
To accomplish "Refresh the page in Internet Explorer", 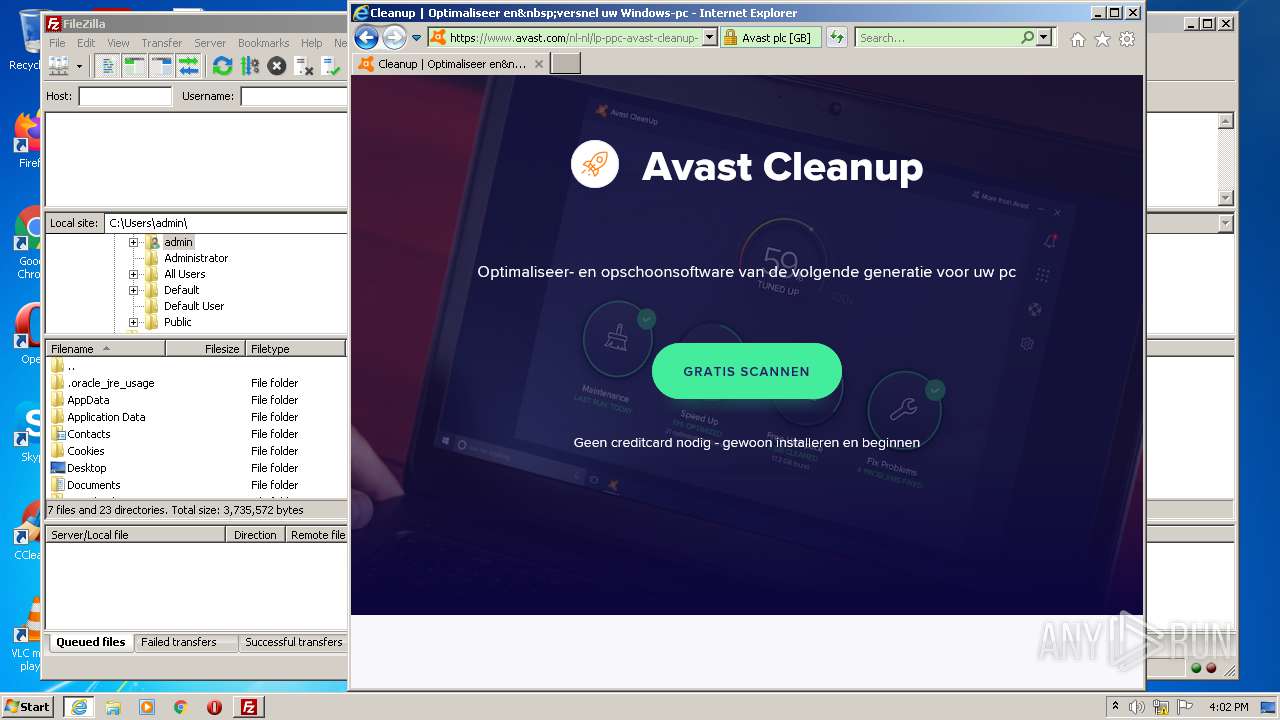I will coord(837,38).
